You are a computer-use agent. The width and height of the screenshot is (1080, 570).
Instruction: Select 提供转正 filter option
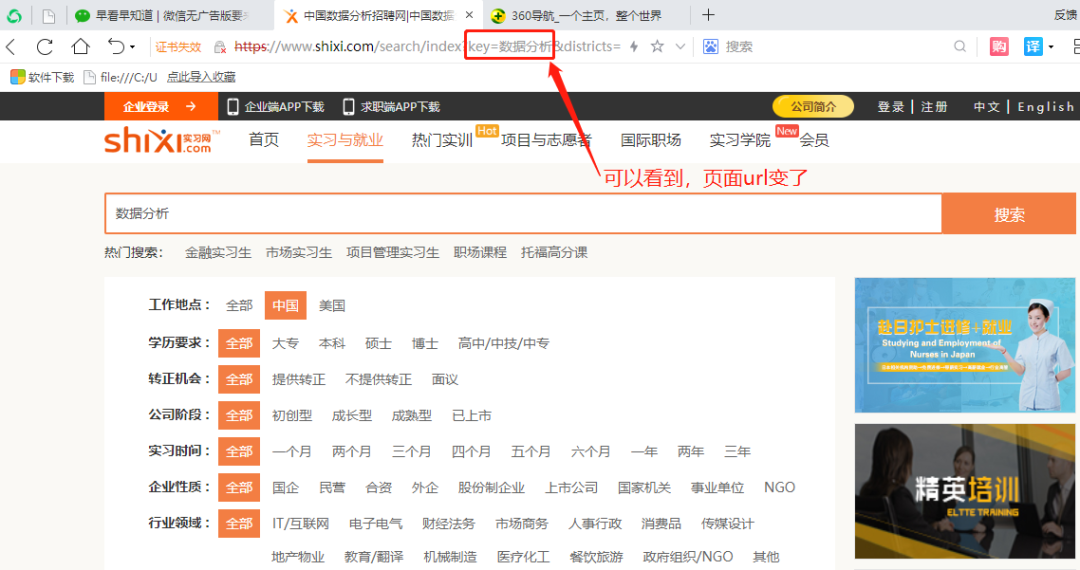pos(299,379)
